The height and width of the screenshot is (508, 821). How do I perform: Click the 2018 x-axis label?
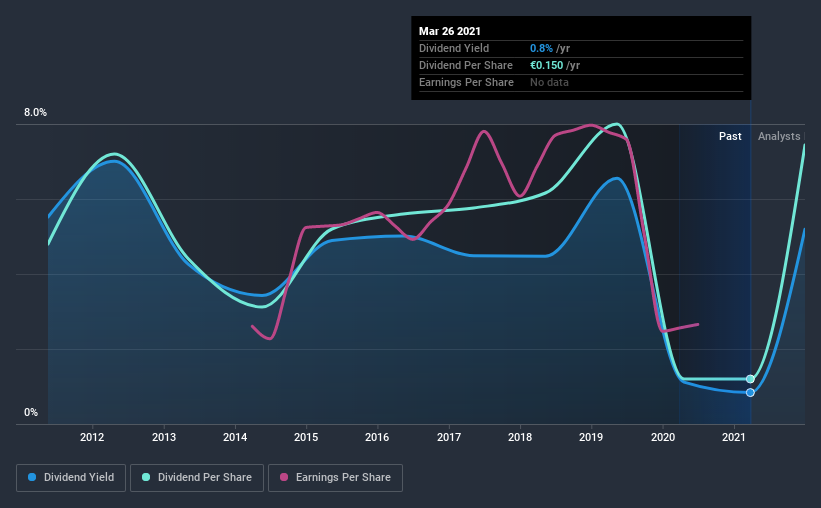520,437
